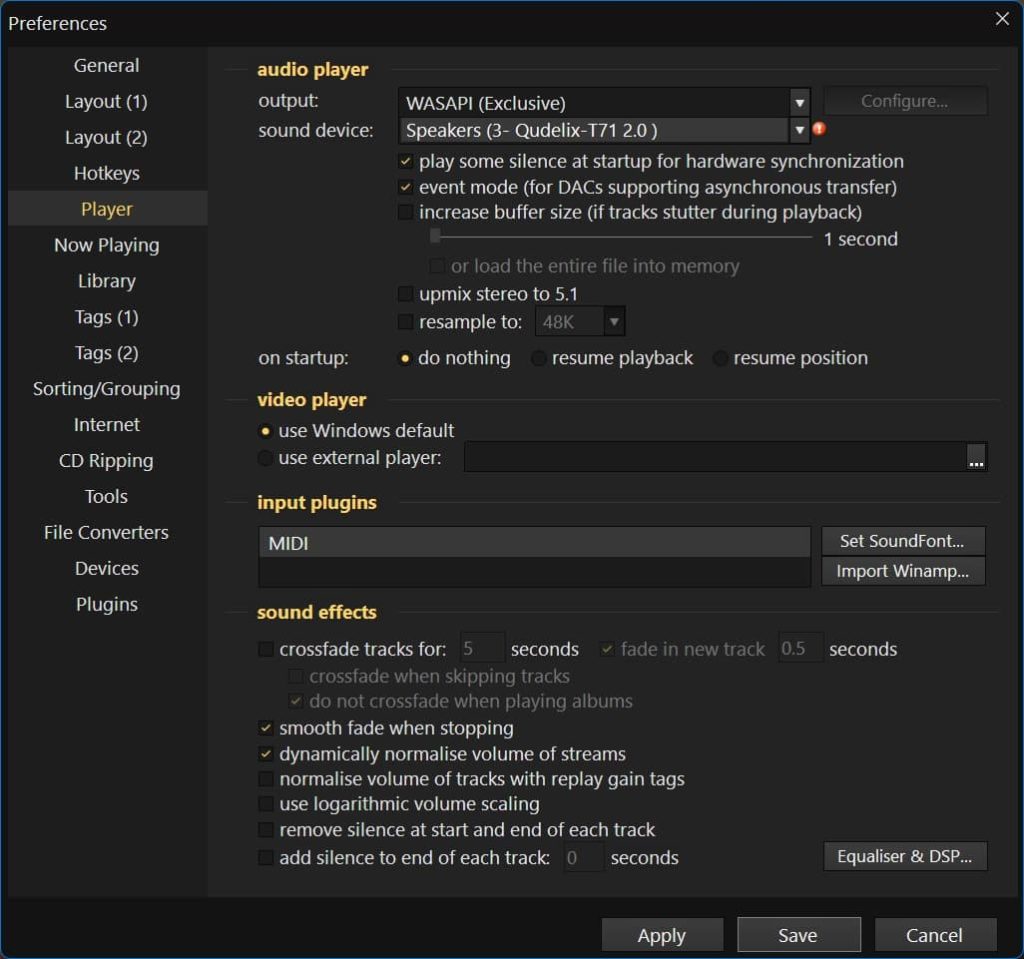Enable crossfade tracks checkbox
This screenshot has height=959, width=1024.
coord(266,649)
